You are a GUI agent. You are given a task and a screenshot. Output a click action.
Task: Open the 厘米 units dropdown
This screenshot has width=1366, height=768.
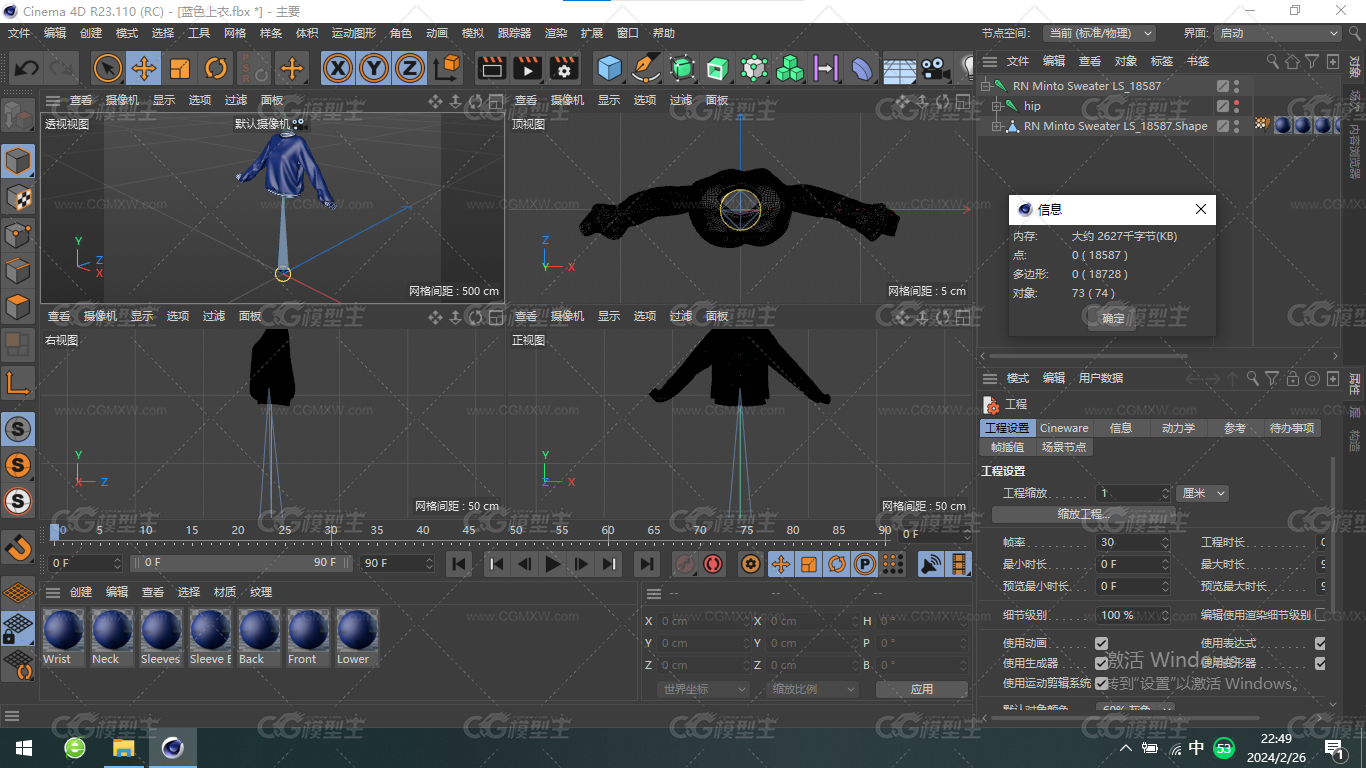coord(1203,493)
